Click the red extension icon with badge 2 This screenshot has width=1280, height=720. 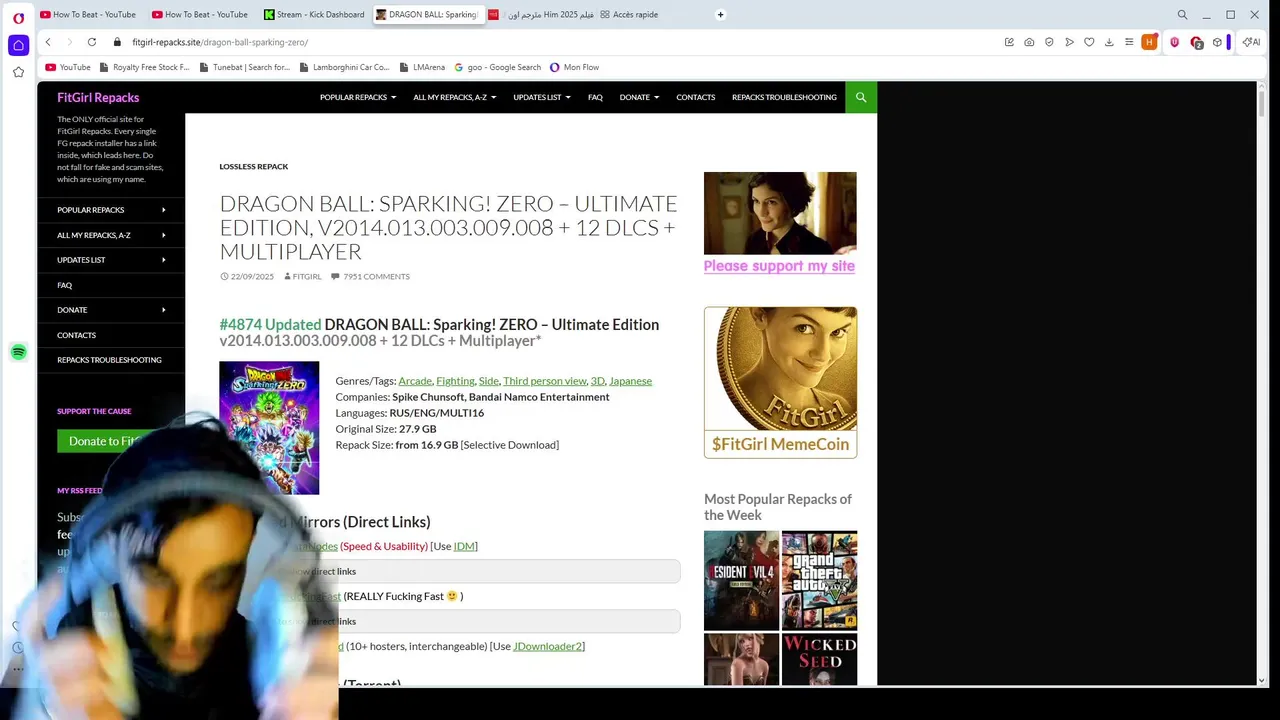pyautogui.click(x=1196, y=43)
